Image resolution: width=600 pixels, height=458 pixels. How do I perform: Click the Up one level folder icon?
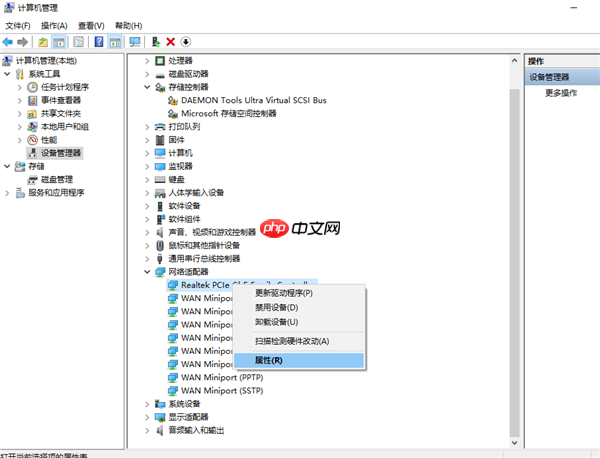point(43,42)
